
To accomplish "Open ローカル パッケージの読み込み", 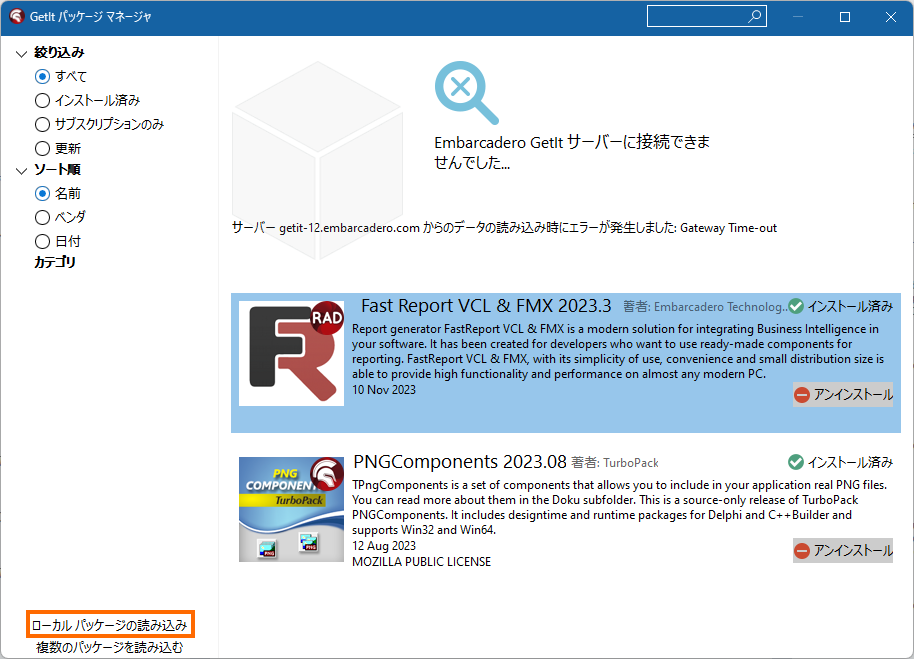I will click(x=110, y=623).
